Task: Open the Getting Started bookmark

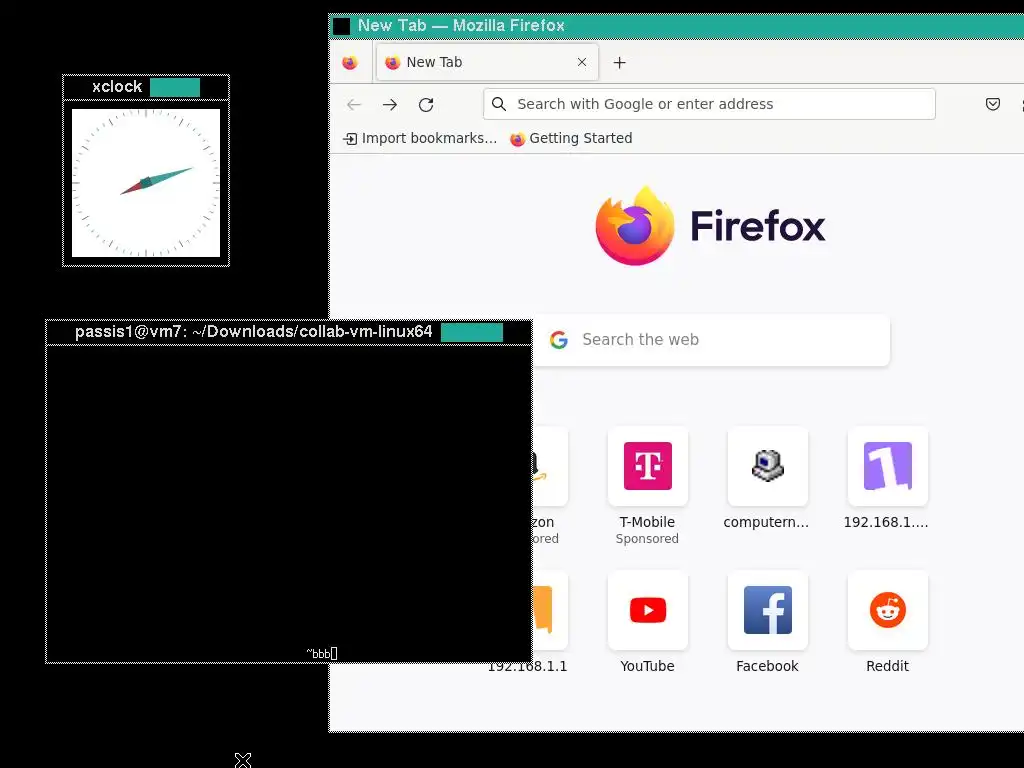Action: [x=571, y=138]
